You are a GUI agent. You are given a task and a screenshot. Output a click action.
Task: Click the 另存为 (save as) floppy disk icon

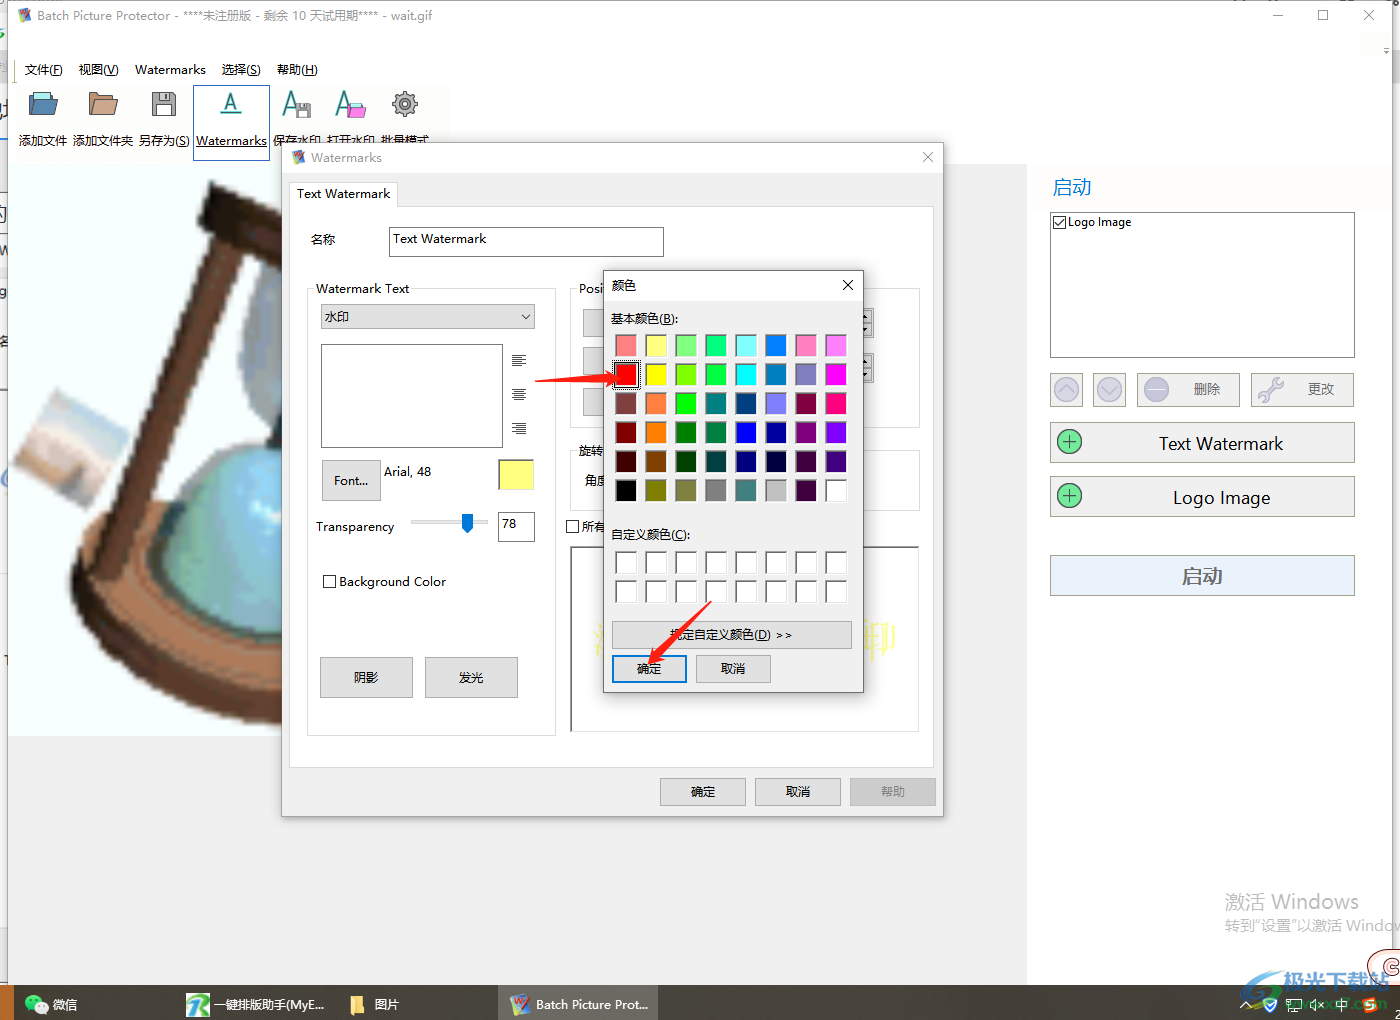164,104
